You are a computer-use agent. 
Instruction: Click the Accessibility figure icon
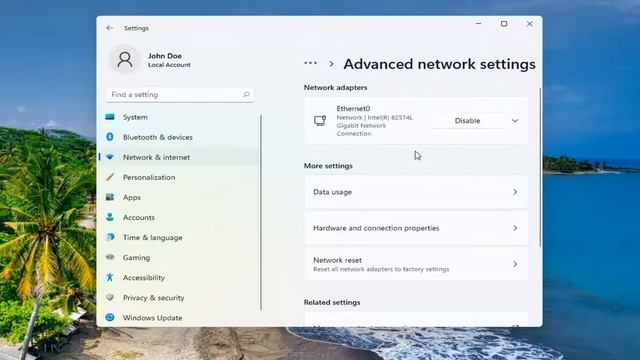click(x=110, y=277)
